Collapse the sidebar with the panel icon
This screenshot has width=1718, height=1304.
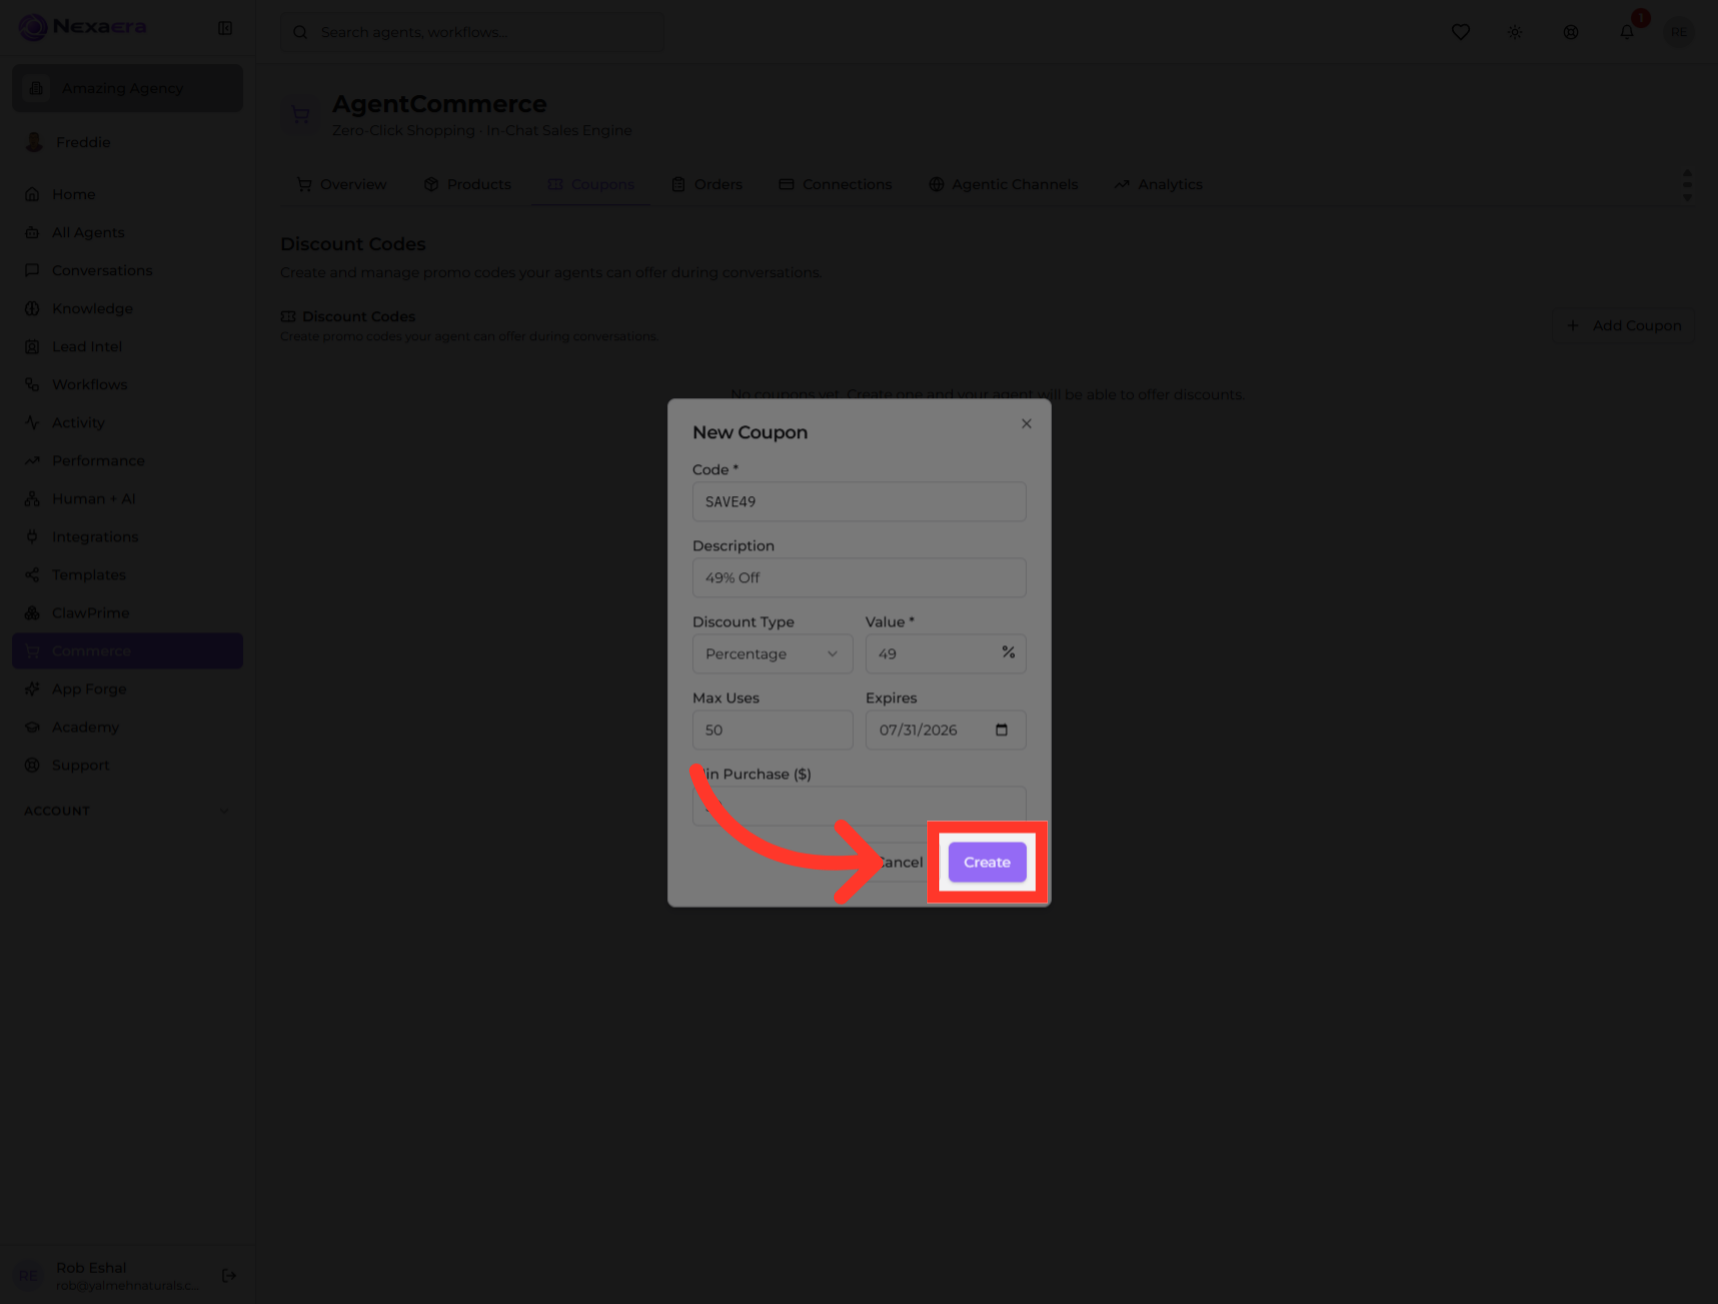point(225,28)
